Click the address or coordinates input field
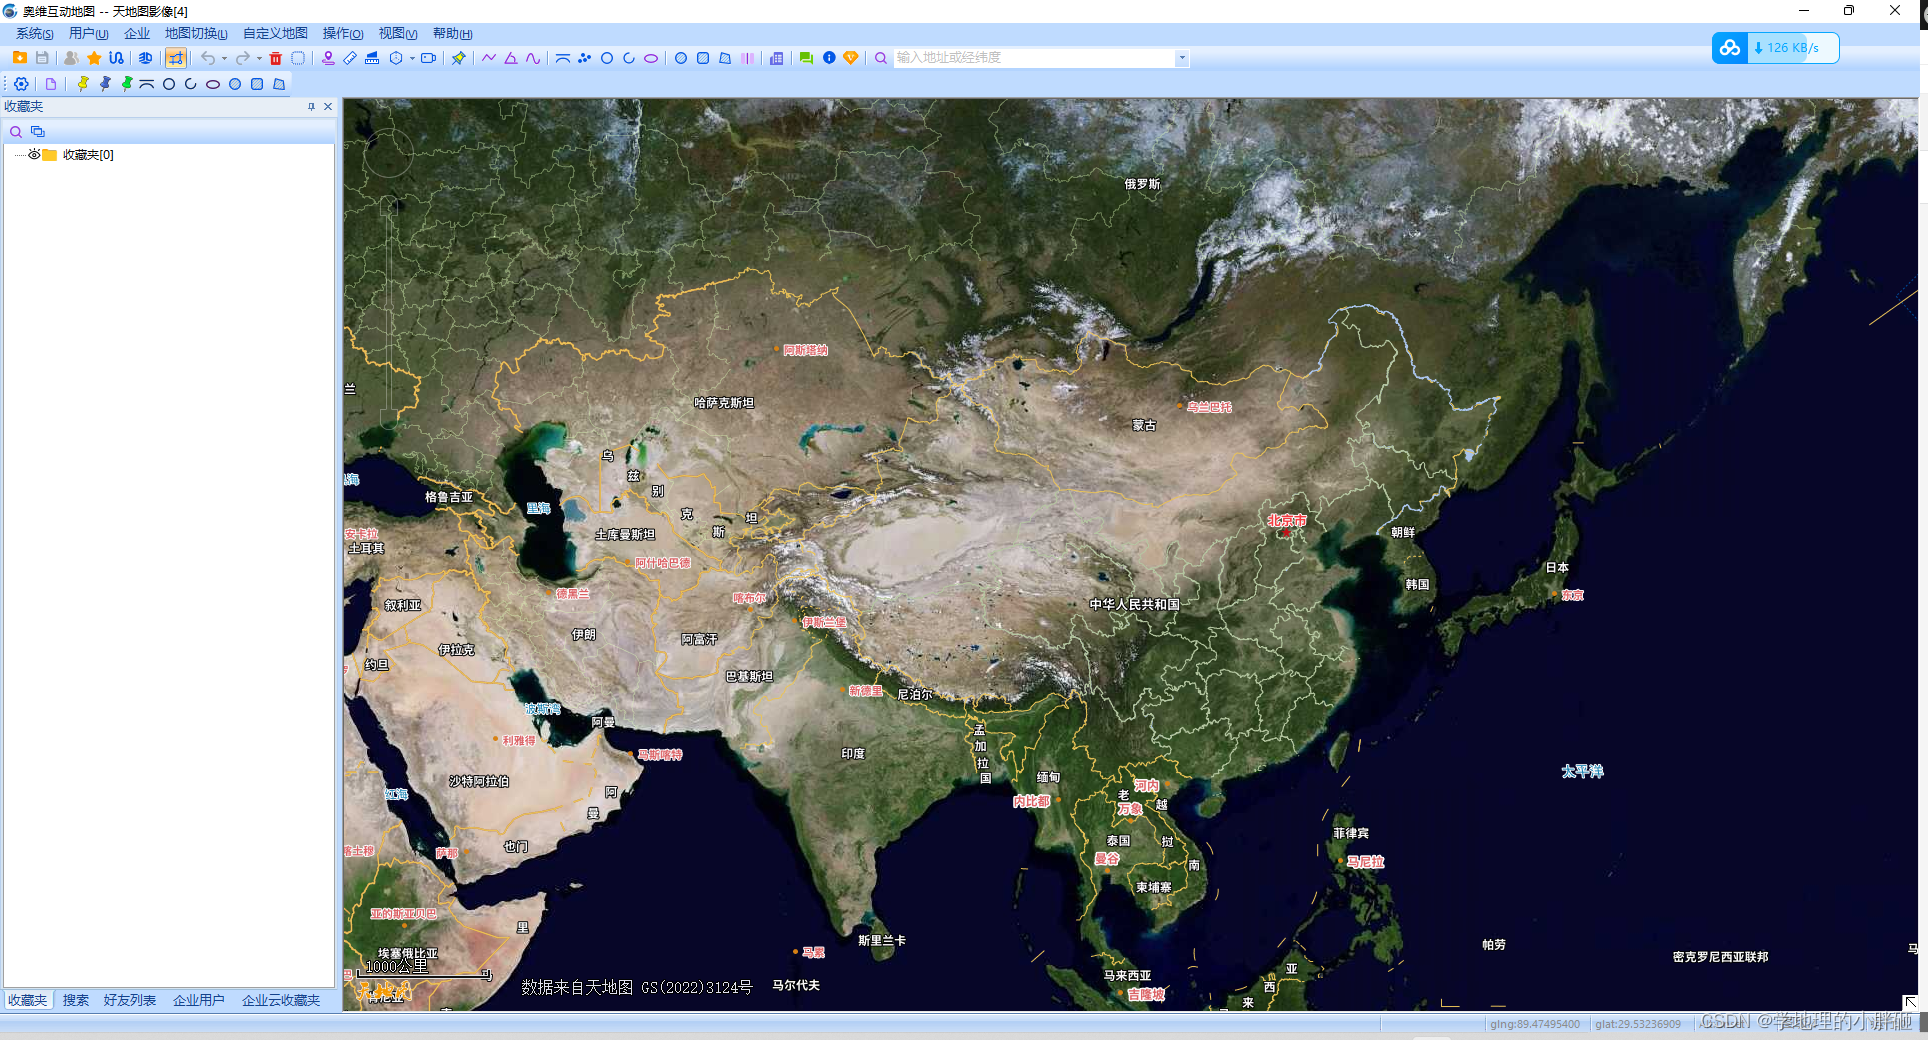The image size is (1928, 1040). pyautogui.click(x=1034, y=58)
